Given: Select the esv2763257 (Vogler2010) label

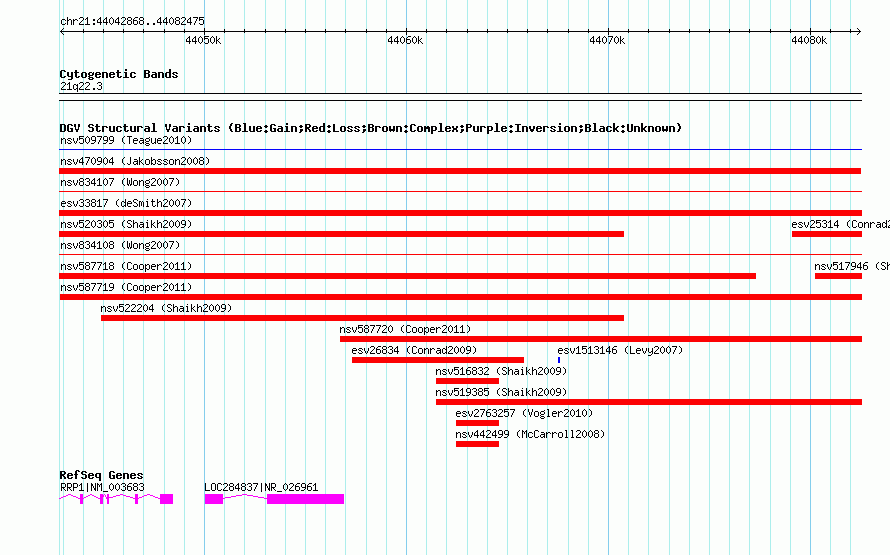Looking at the screenshot, I should click(524, 413).
